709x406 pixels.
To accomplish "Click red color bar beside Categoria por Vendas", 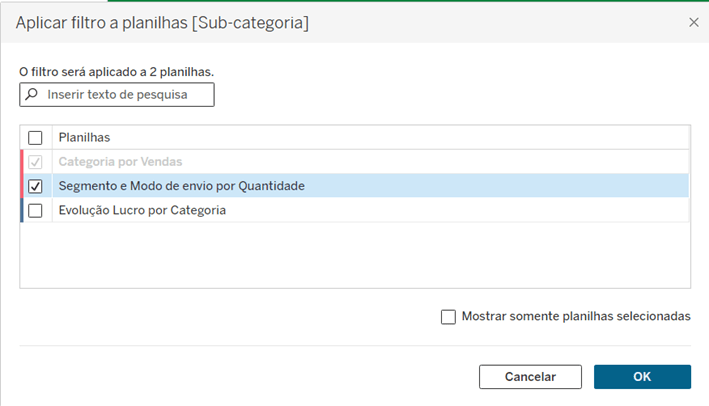I will pyautogui.click(x=22, y=162).
